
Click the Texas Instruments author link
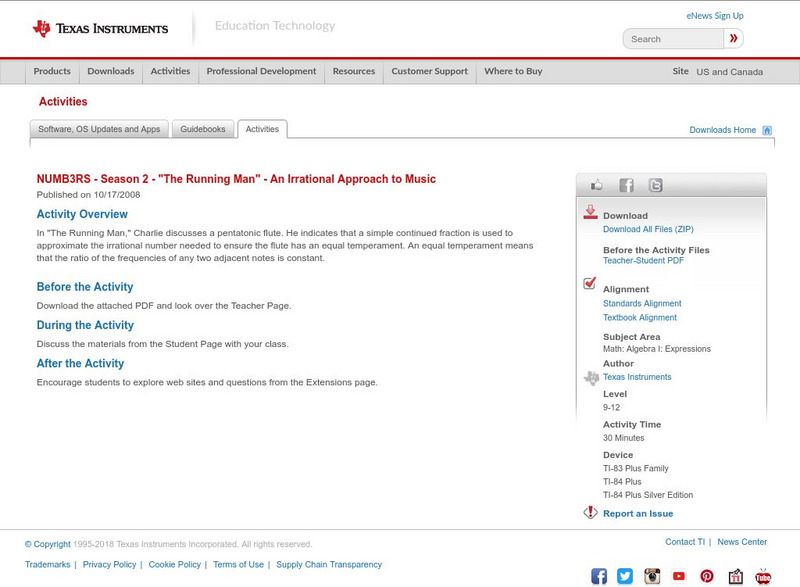[x=637, y=377]
